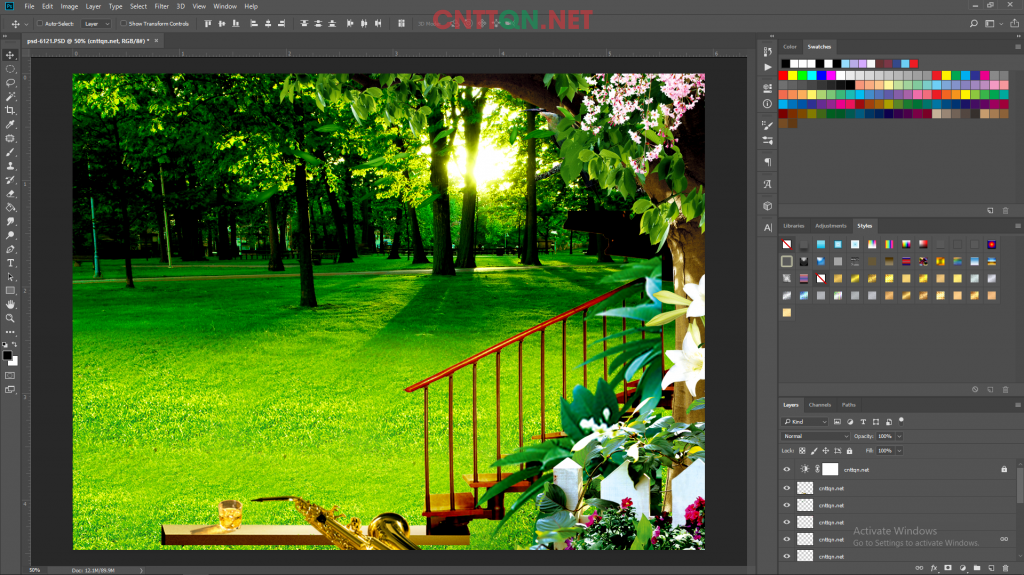Viewport: 1024px width, 575px height.
Task: Check Show Transform Controls
Action: (x=123, y=24)
